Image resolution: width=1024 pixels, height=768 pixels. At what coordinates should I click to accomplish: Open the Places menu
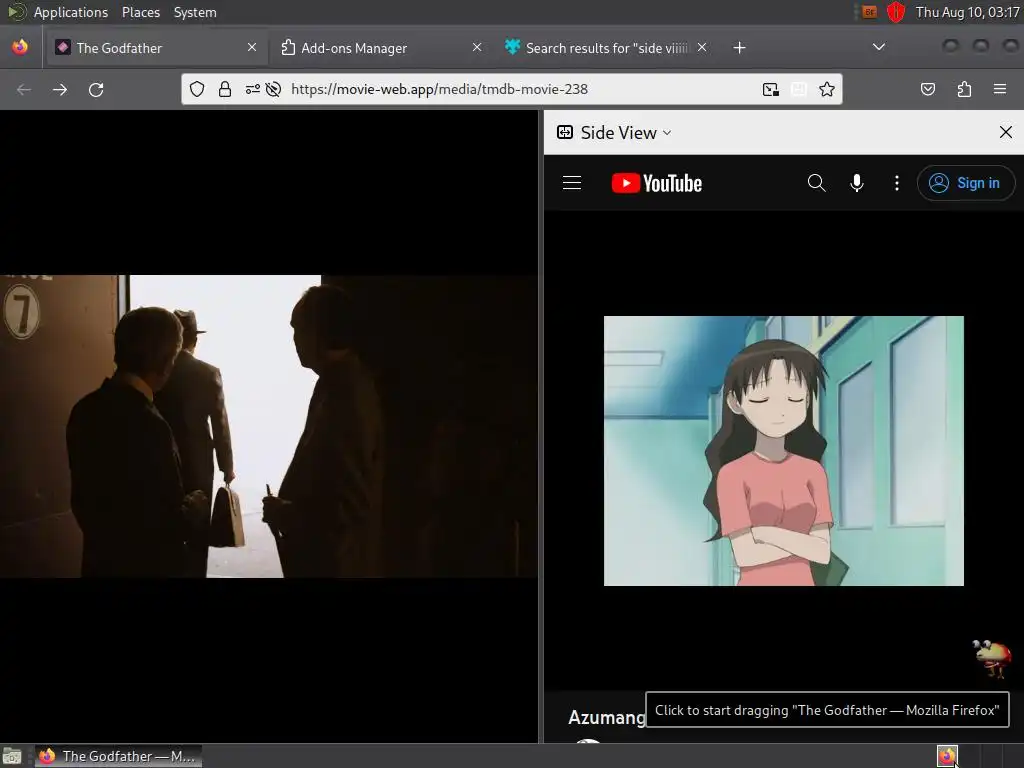click(x=141, y=12)
